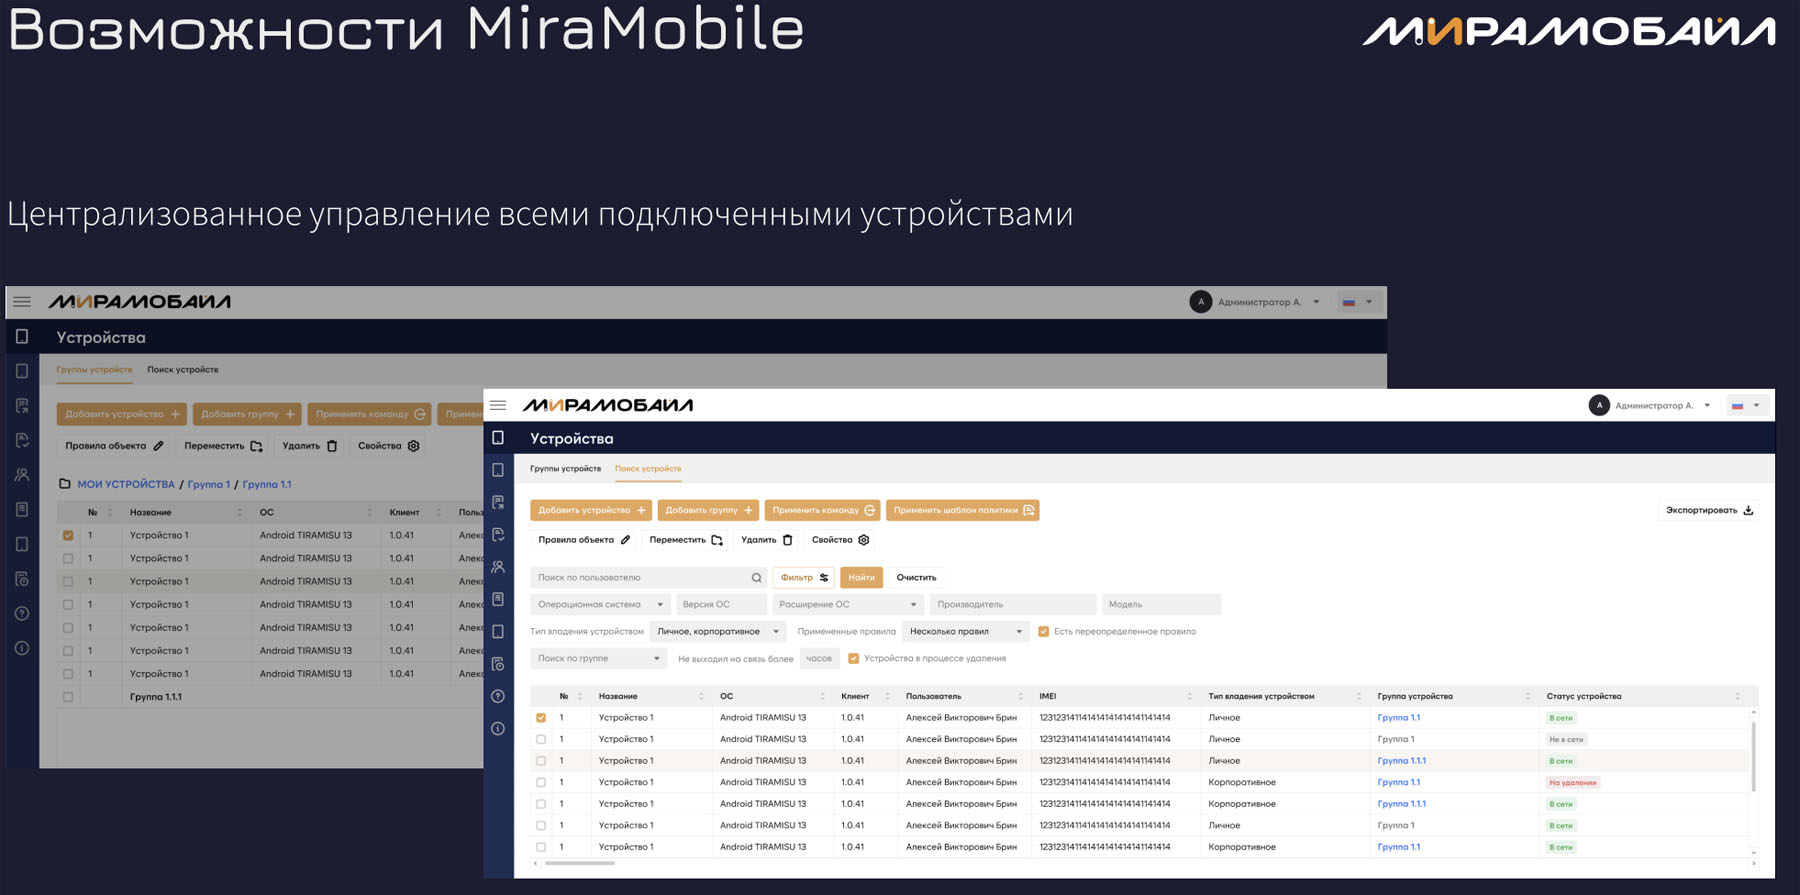Click info icon in front window sidebar
Viewport: 1800px width, 895px height.
(x=498, y=729)
